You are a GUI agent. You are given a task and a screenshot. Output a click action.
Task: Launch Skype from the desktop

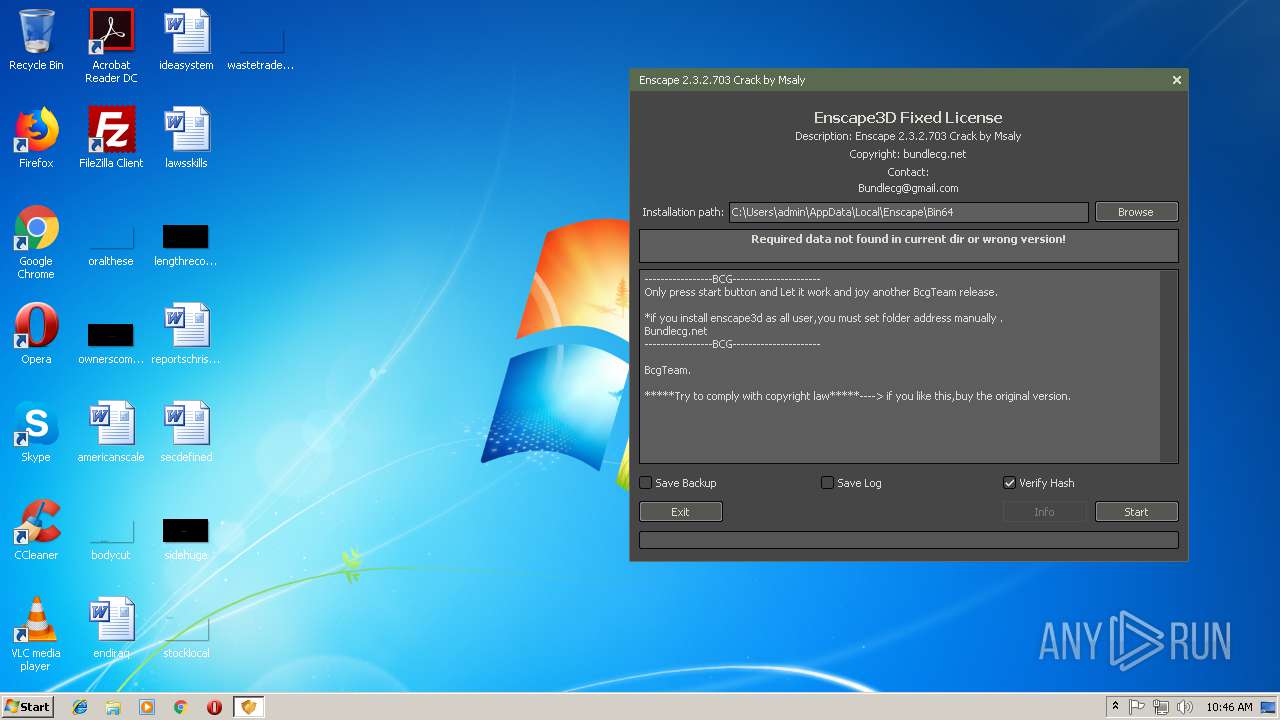(x=36, y=432)
